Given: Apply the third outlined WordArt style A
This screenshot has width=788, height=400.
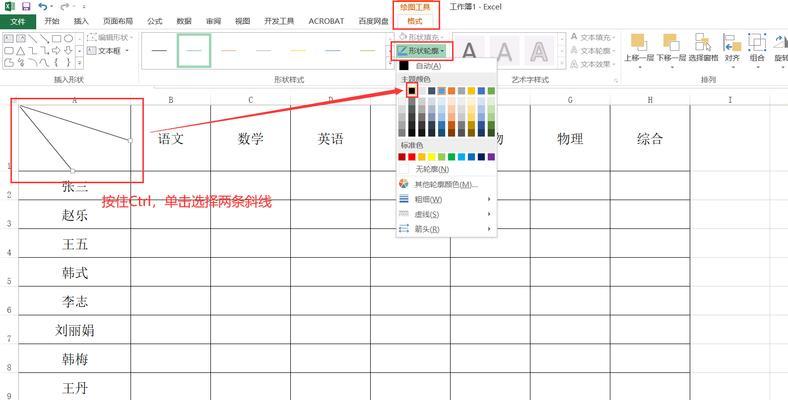Looking at the screenshot, I should [x=539, y=51].
